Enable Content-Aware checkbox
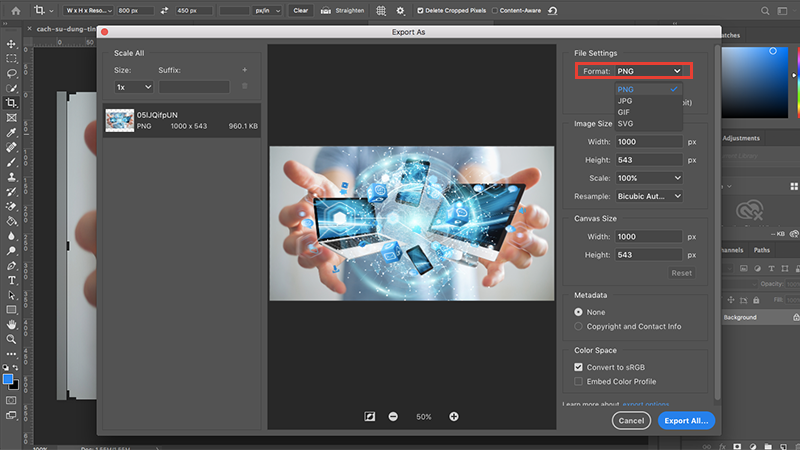The height and width of the screenshot is (450, 800). click(494, 10)
